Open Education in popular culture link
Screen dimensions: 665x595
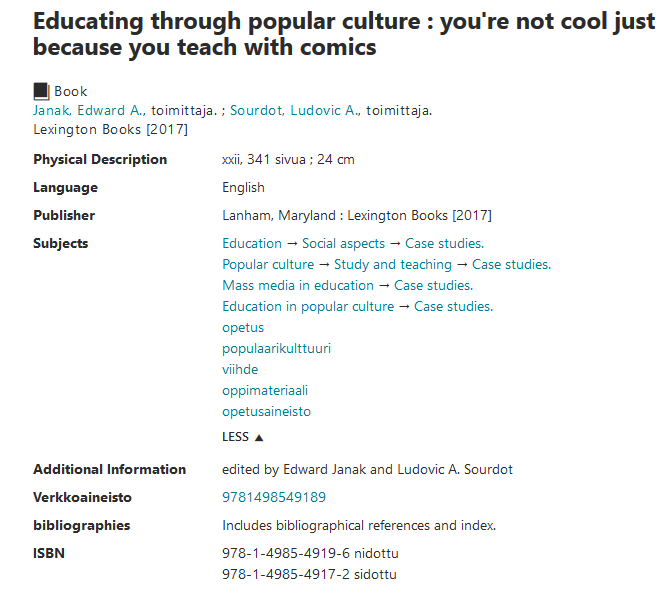(x=308, y=307)
